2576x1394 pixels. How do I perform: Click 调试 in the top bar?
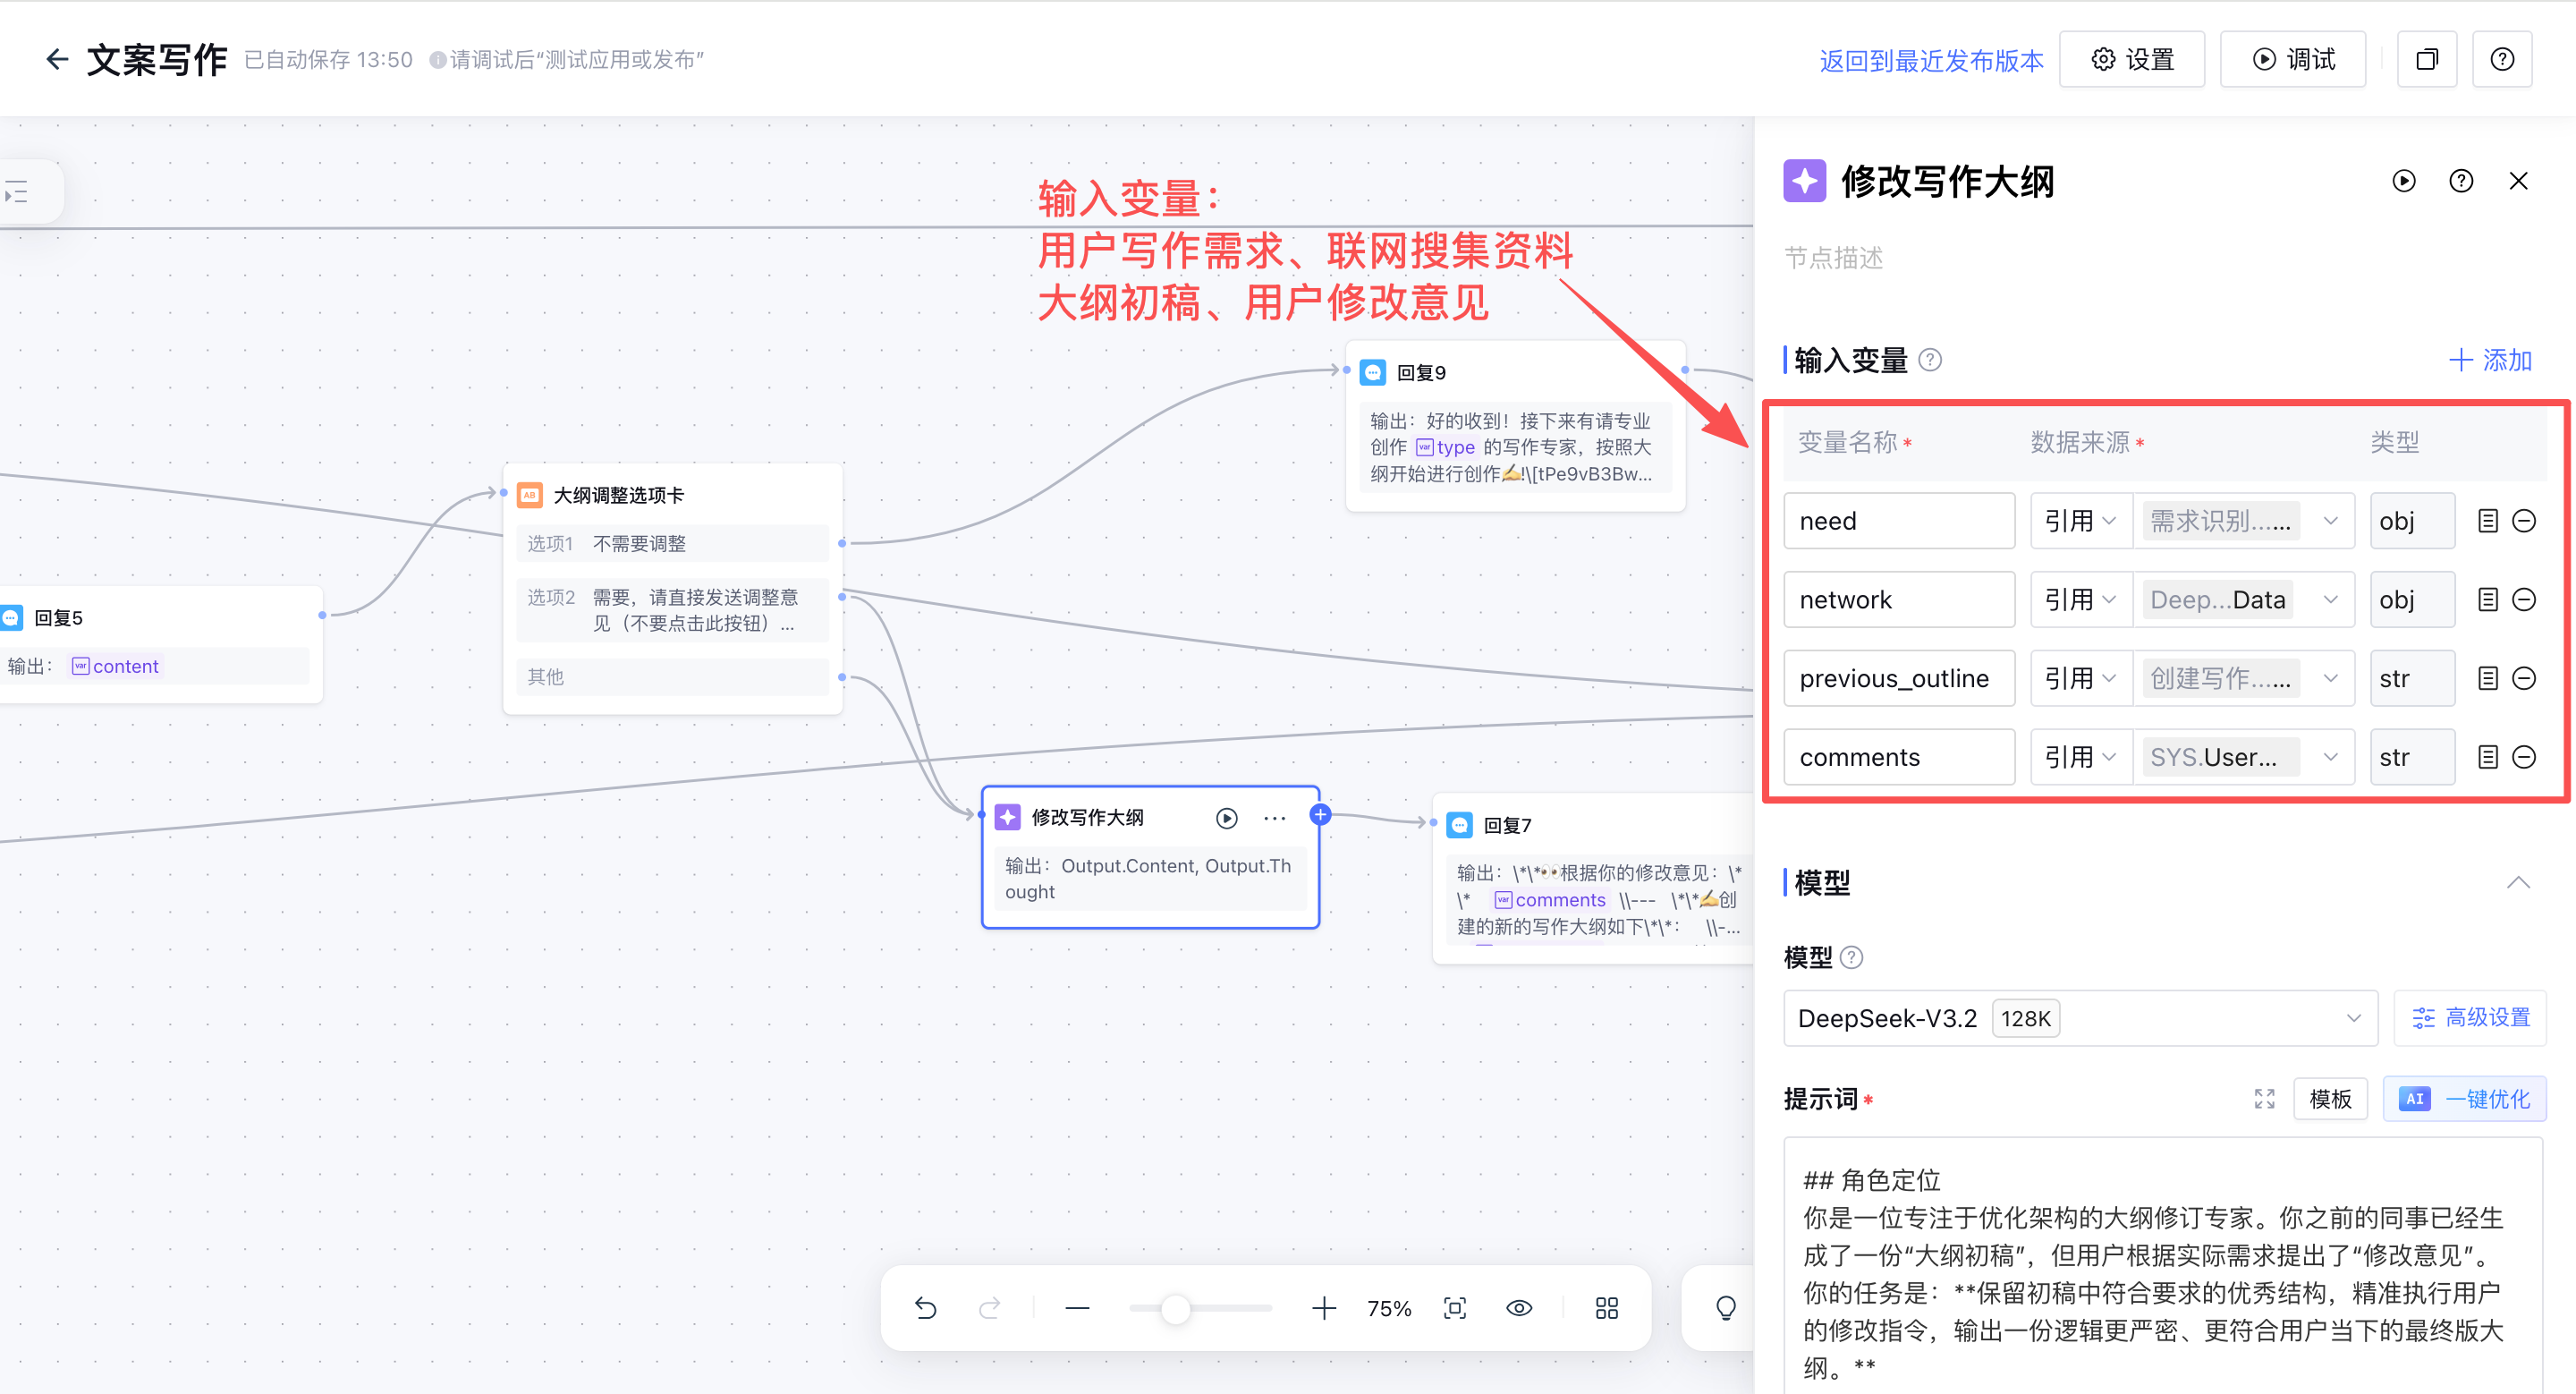(x=2293, y=60)
